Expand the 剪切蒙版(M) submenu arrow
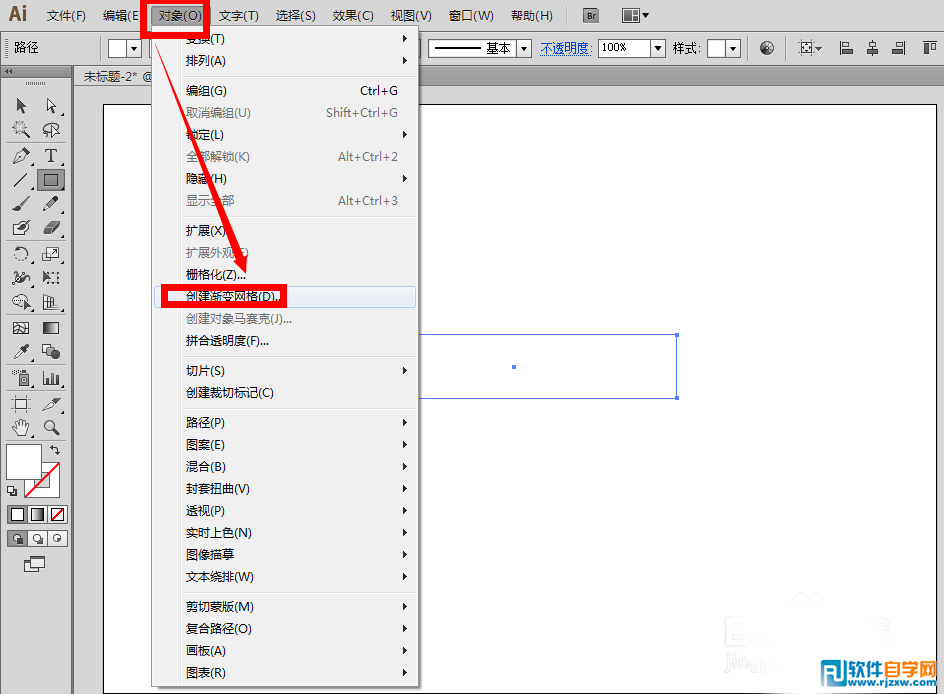944x694 pixels. click(405, 607)
